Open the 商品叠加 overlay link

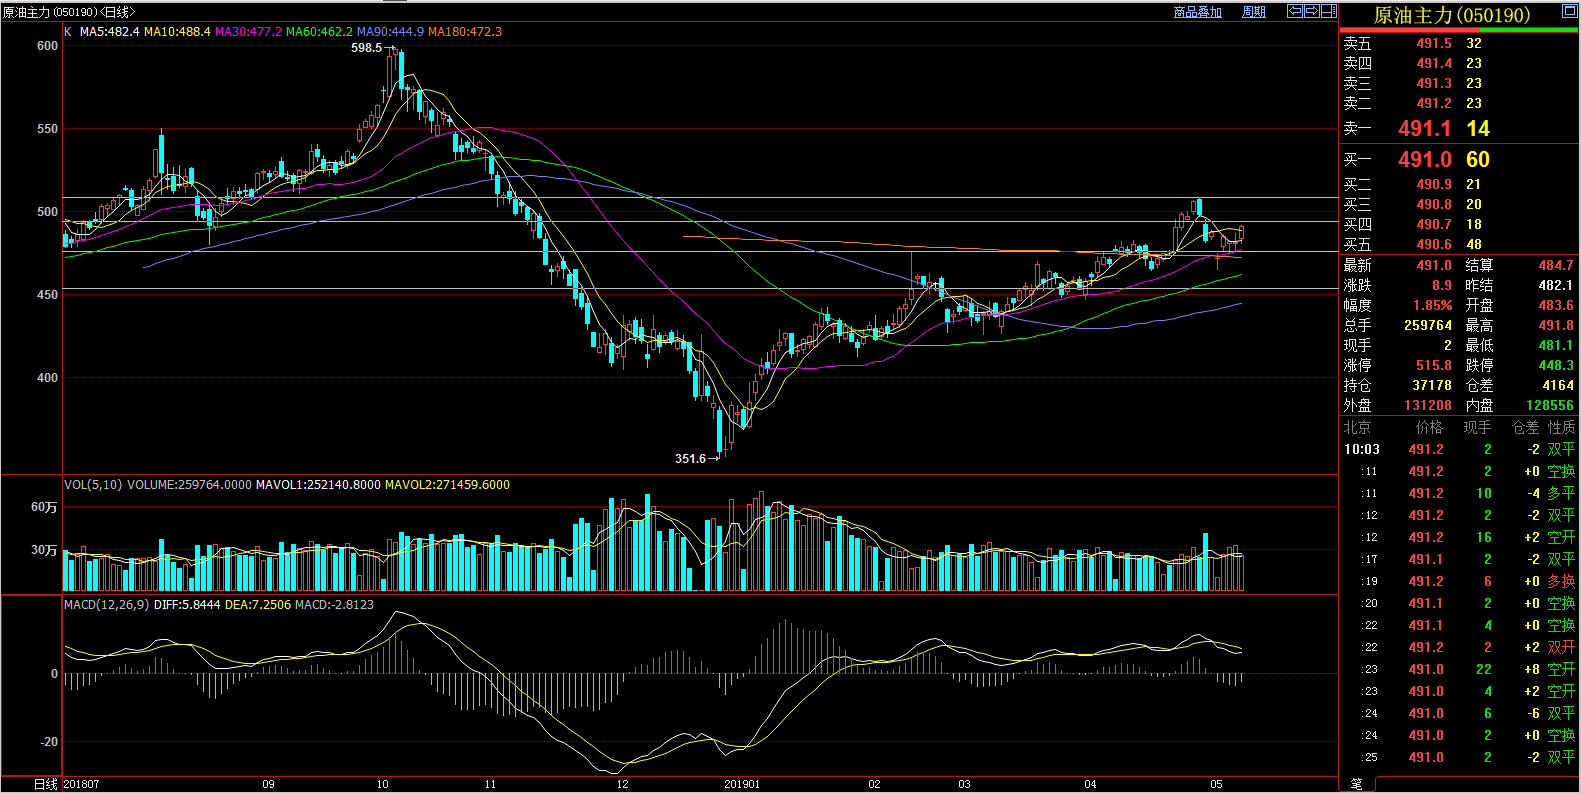[1198, 12]
